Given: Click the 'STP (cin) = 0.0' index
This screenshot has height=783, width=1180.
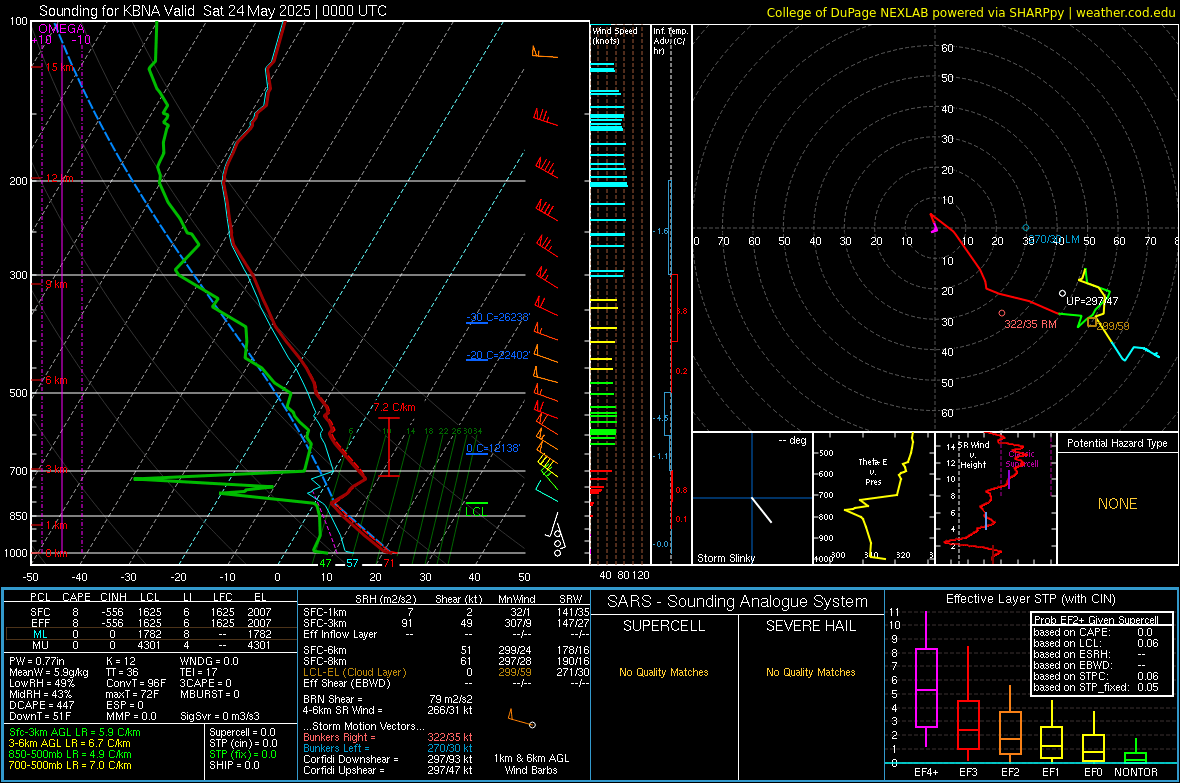Looking at the screenshot, I should 243,743.
